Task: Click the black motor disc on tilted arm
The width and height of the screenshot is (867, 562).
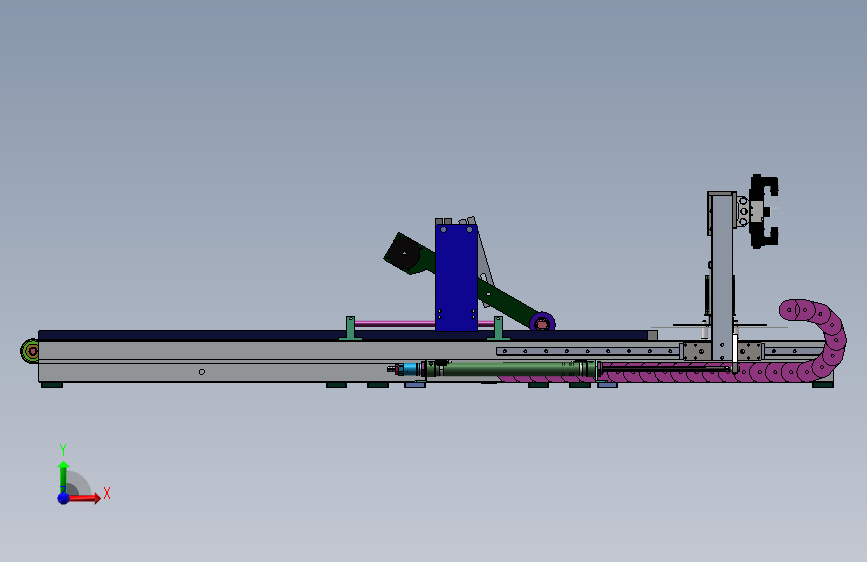Action: [404, 254]
